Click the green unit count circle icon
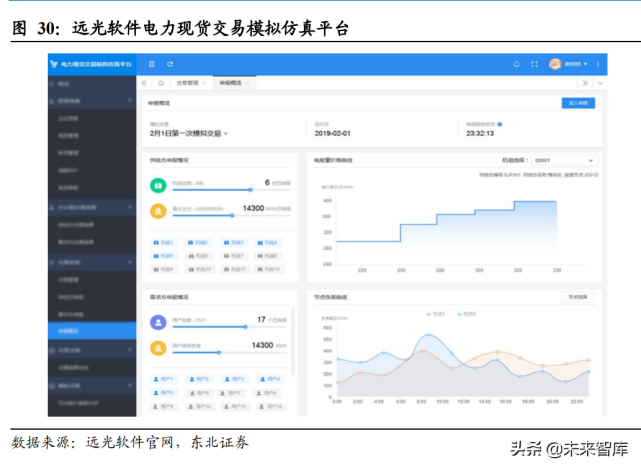Viewport: 641px width, 470px height. tap(158, 185)
